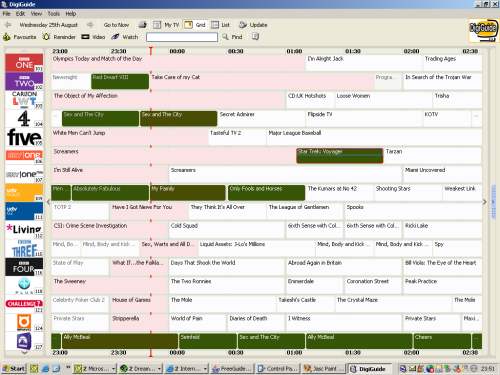Open the Windows Start menu
Screen dimensions: 500x375
pyautogui.click(x=13, y=368)
